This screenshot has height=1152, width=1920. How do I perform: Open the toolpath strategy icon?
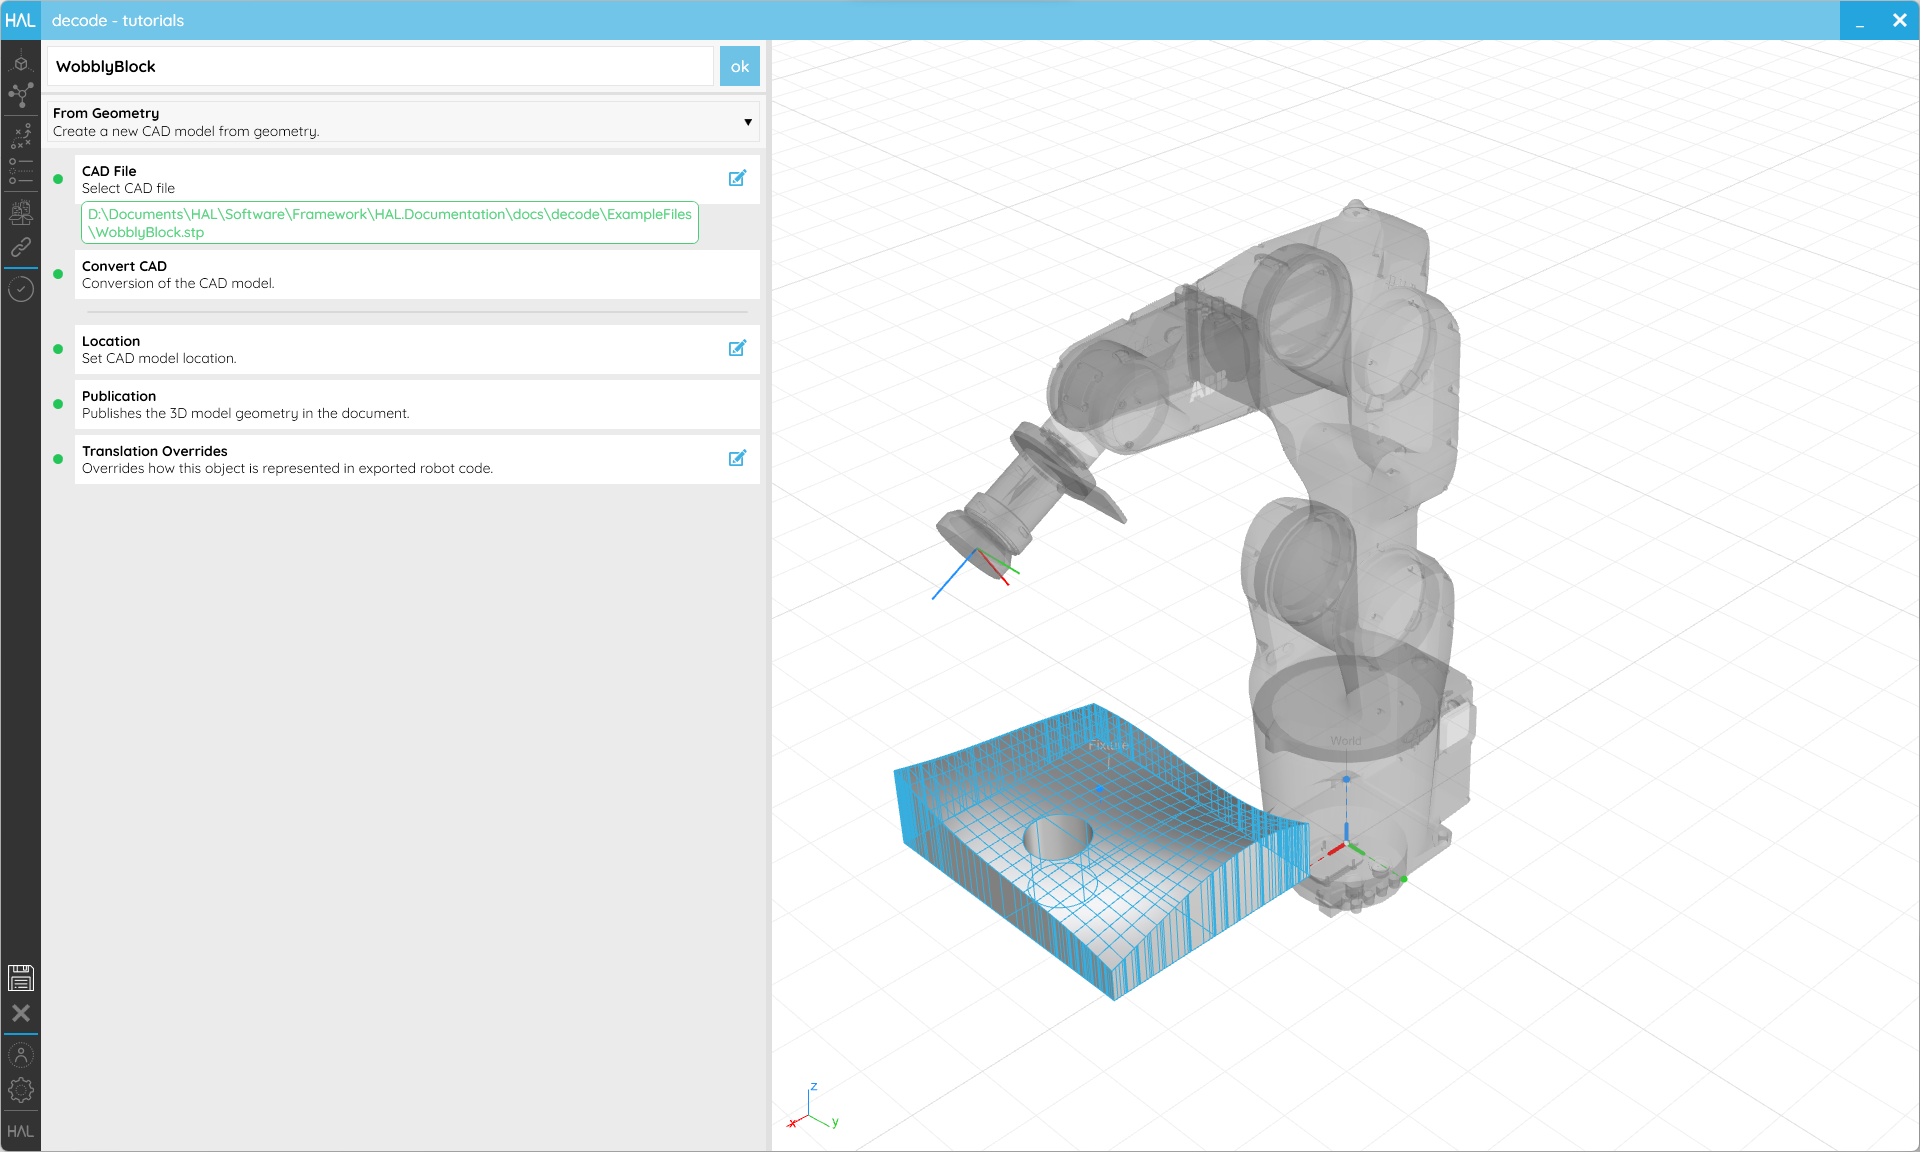click(20, 135)
